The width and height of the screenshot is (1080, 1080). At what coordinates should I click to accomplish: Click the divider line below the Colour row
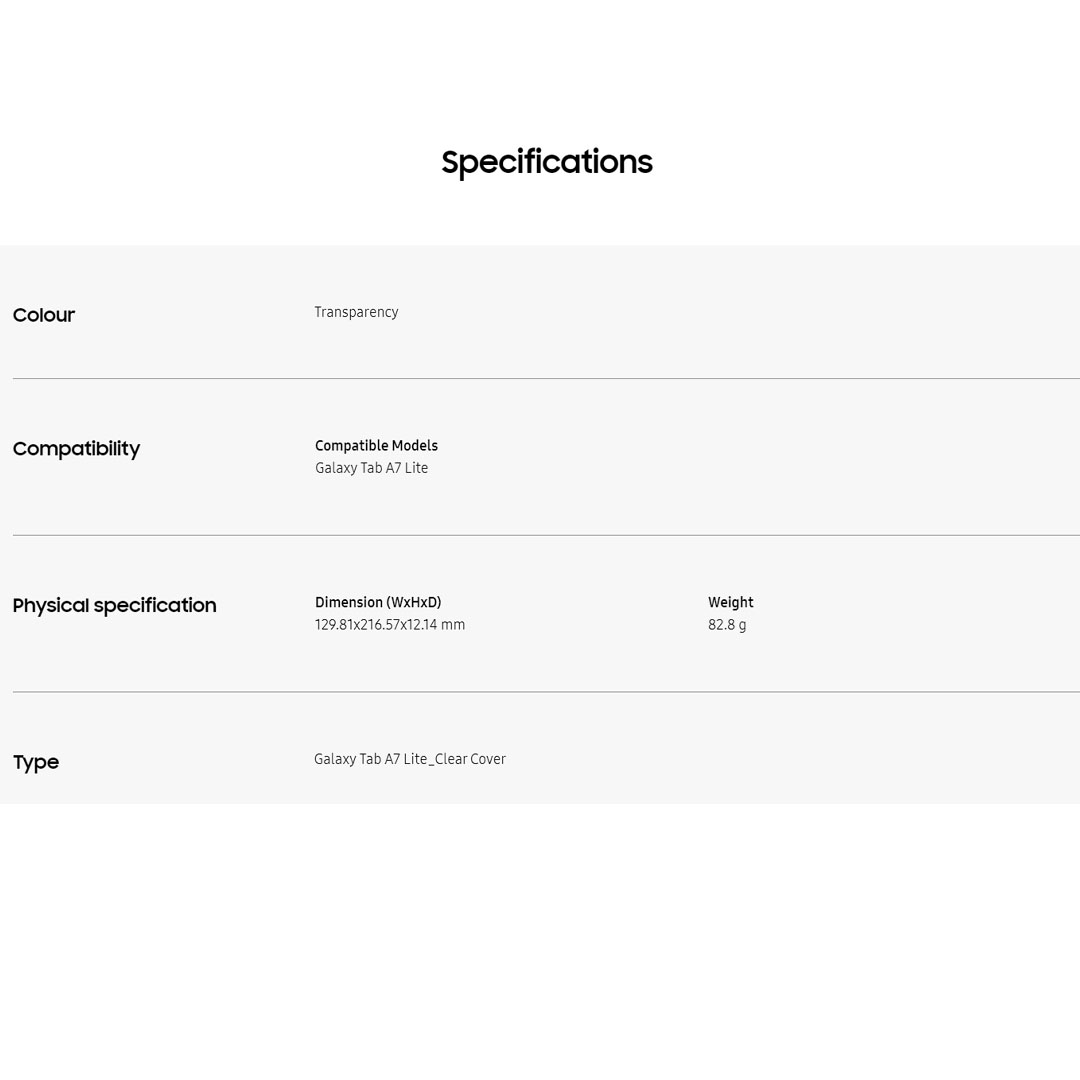[546, 379]
